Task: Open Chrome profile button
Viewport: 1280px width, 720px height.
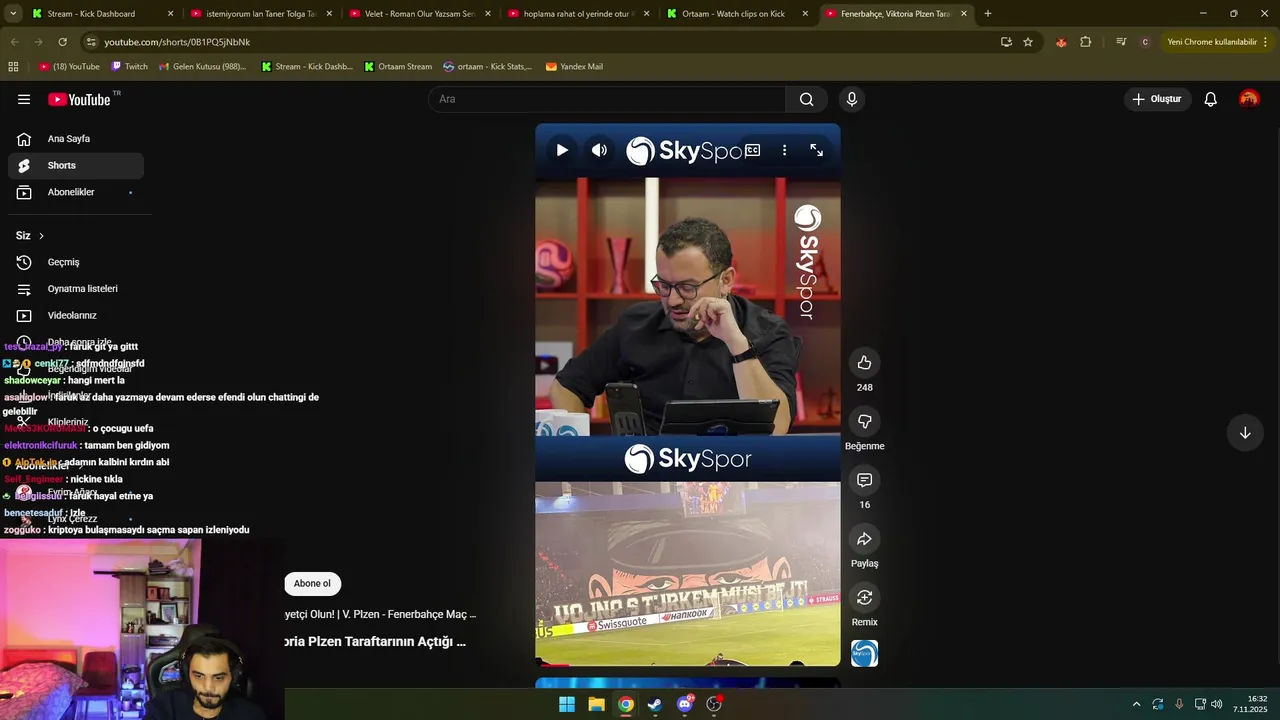Action: coord(1145,42)
